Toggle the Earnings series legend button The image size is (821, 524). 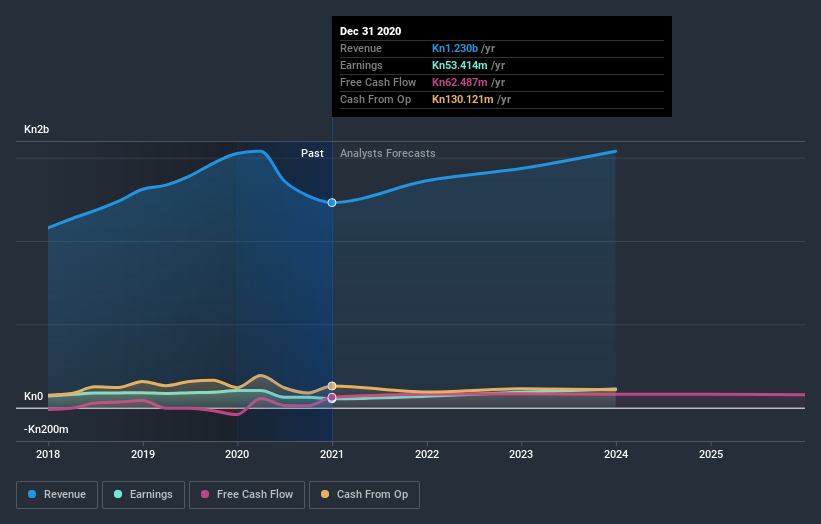click(143, 495)
